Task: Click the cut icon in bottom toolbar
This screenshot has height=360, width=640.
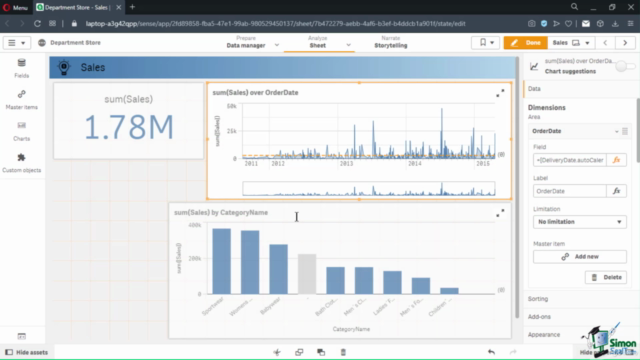Action: click(x=277, y=352)
